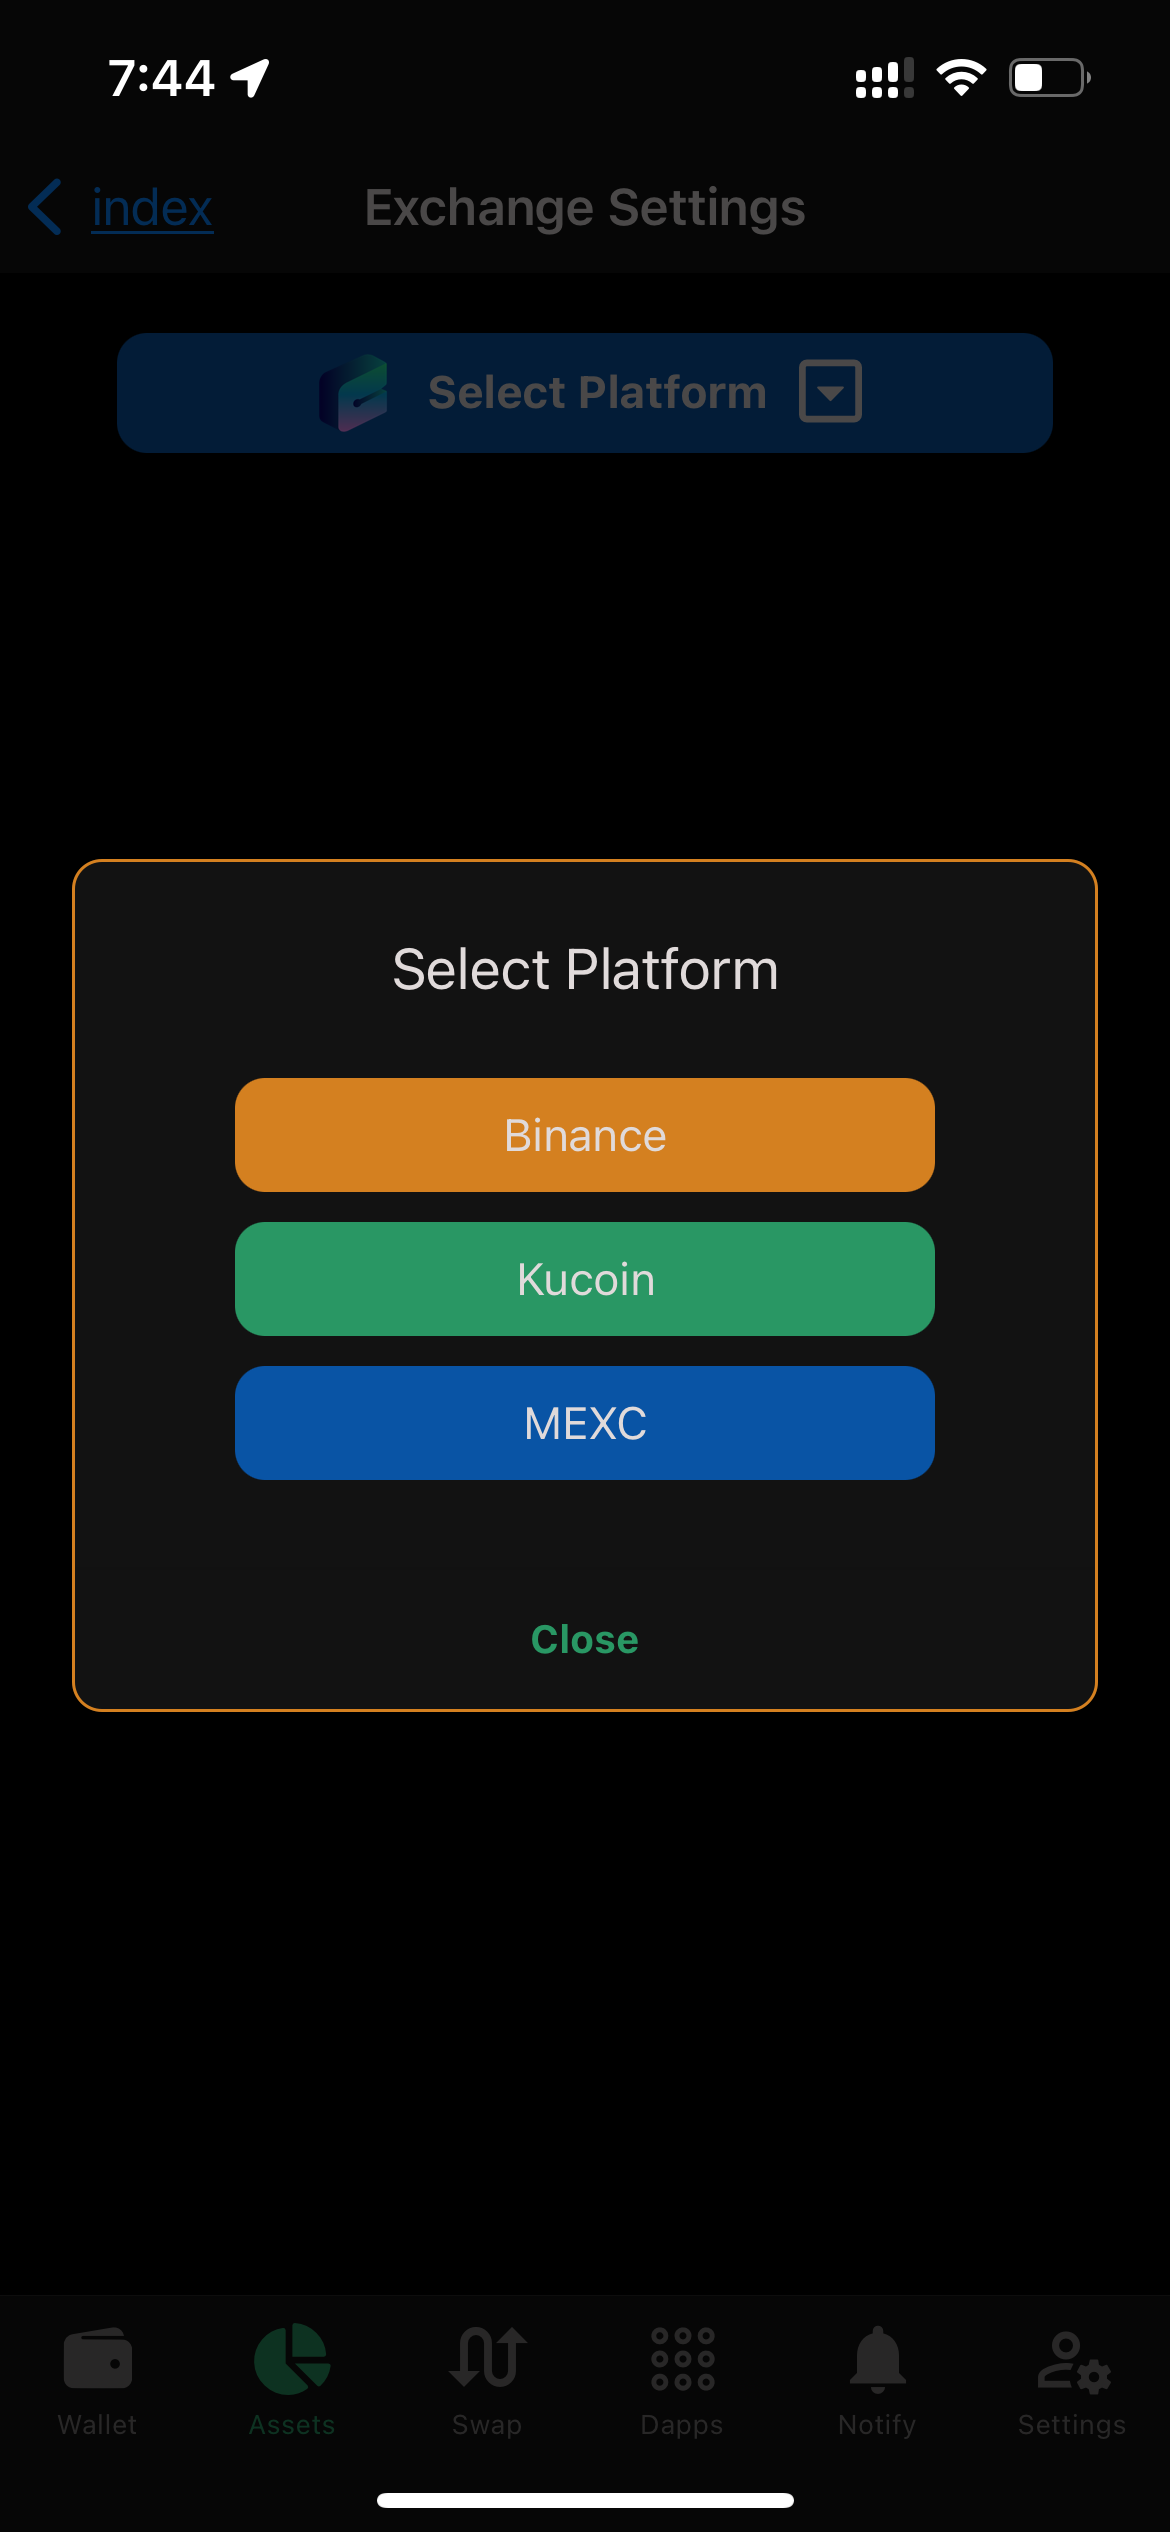Image resolution: width=1170 pixels, height=2532 pixels.
Task: Open the Settings user-gear icon
Action: [1072, 2360]
